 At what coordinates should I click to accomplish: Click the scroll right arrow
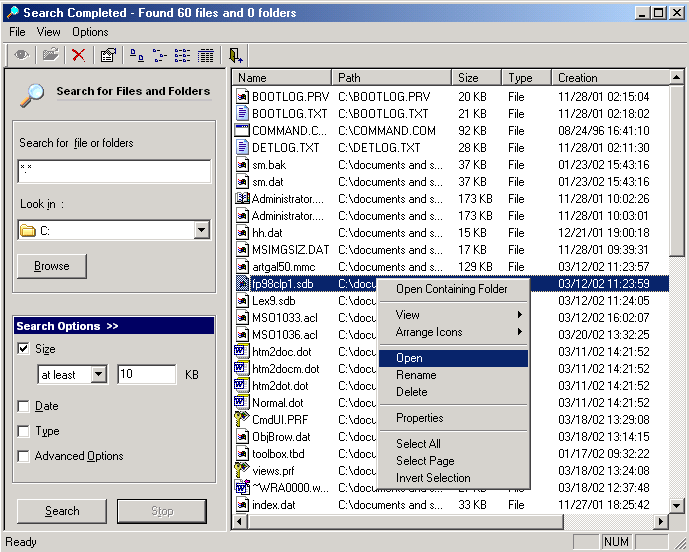[660, 522]
